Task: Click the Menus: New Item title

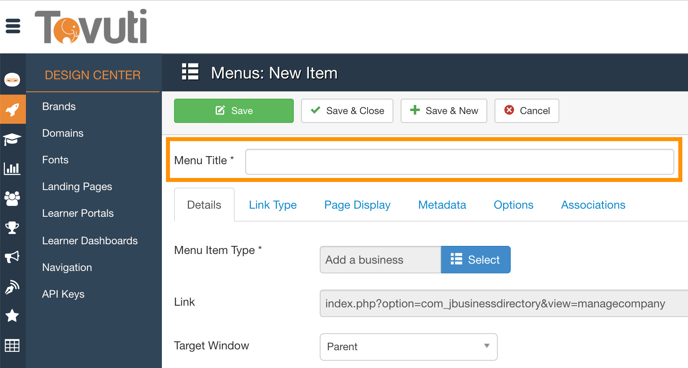Action: (x=274, y=73)
